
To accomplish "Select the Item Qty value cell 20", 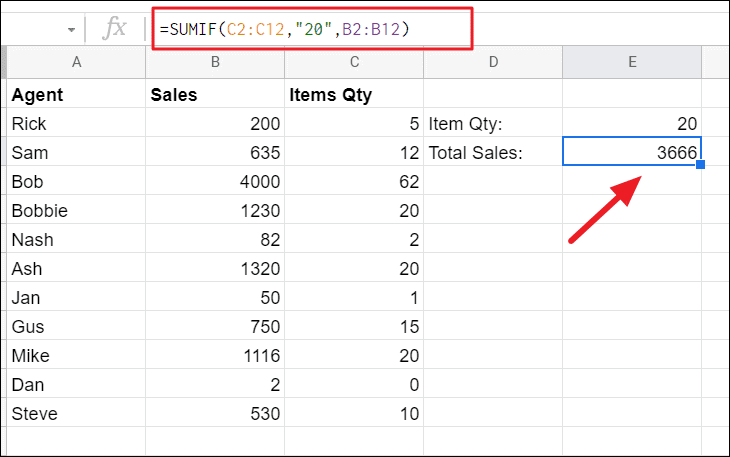I will [x=632, y=124].
